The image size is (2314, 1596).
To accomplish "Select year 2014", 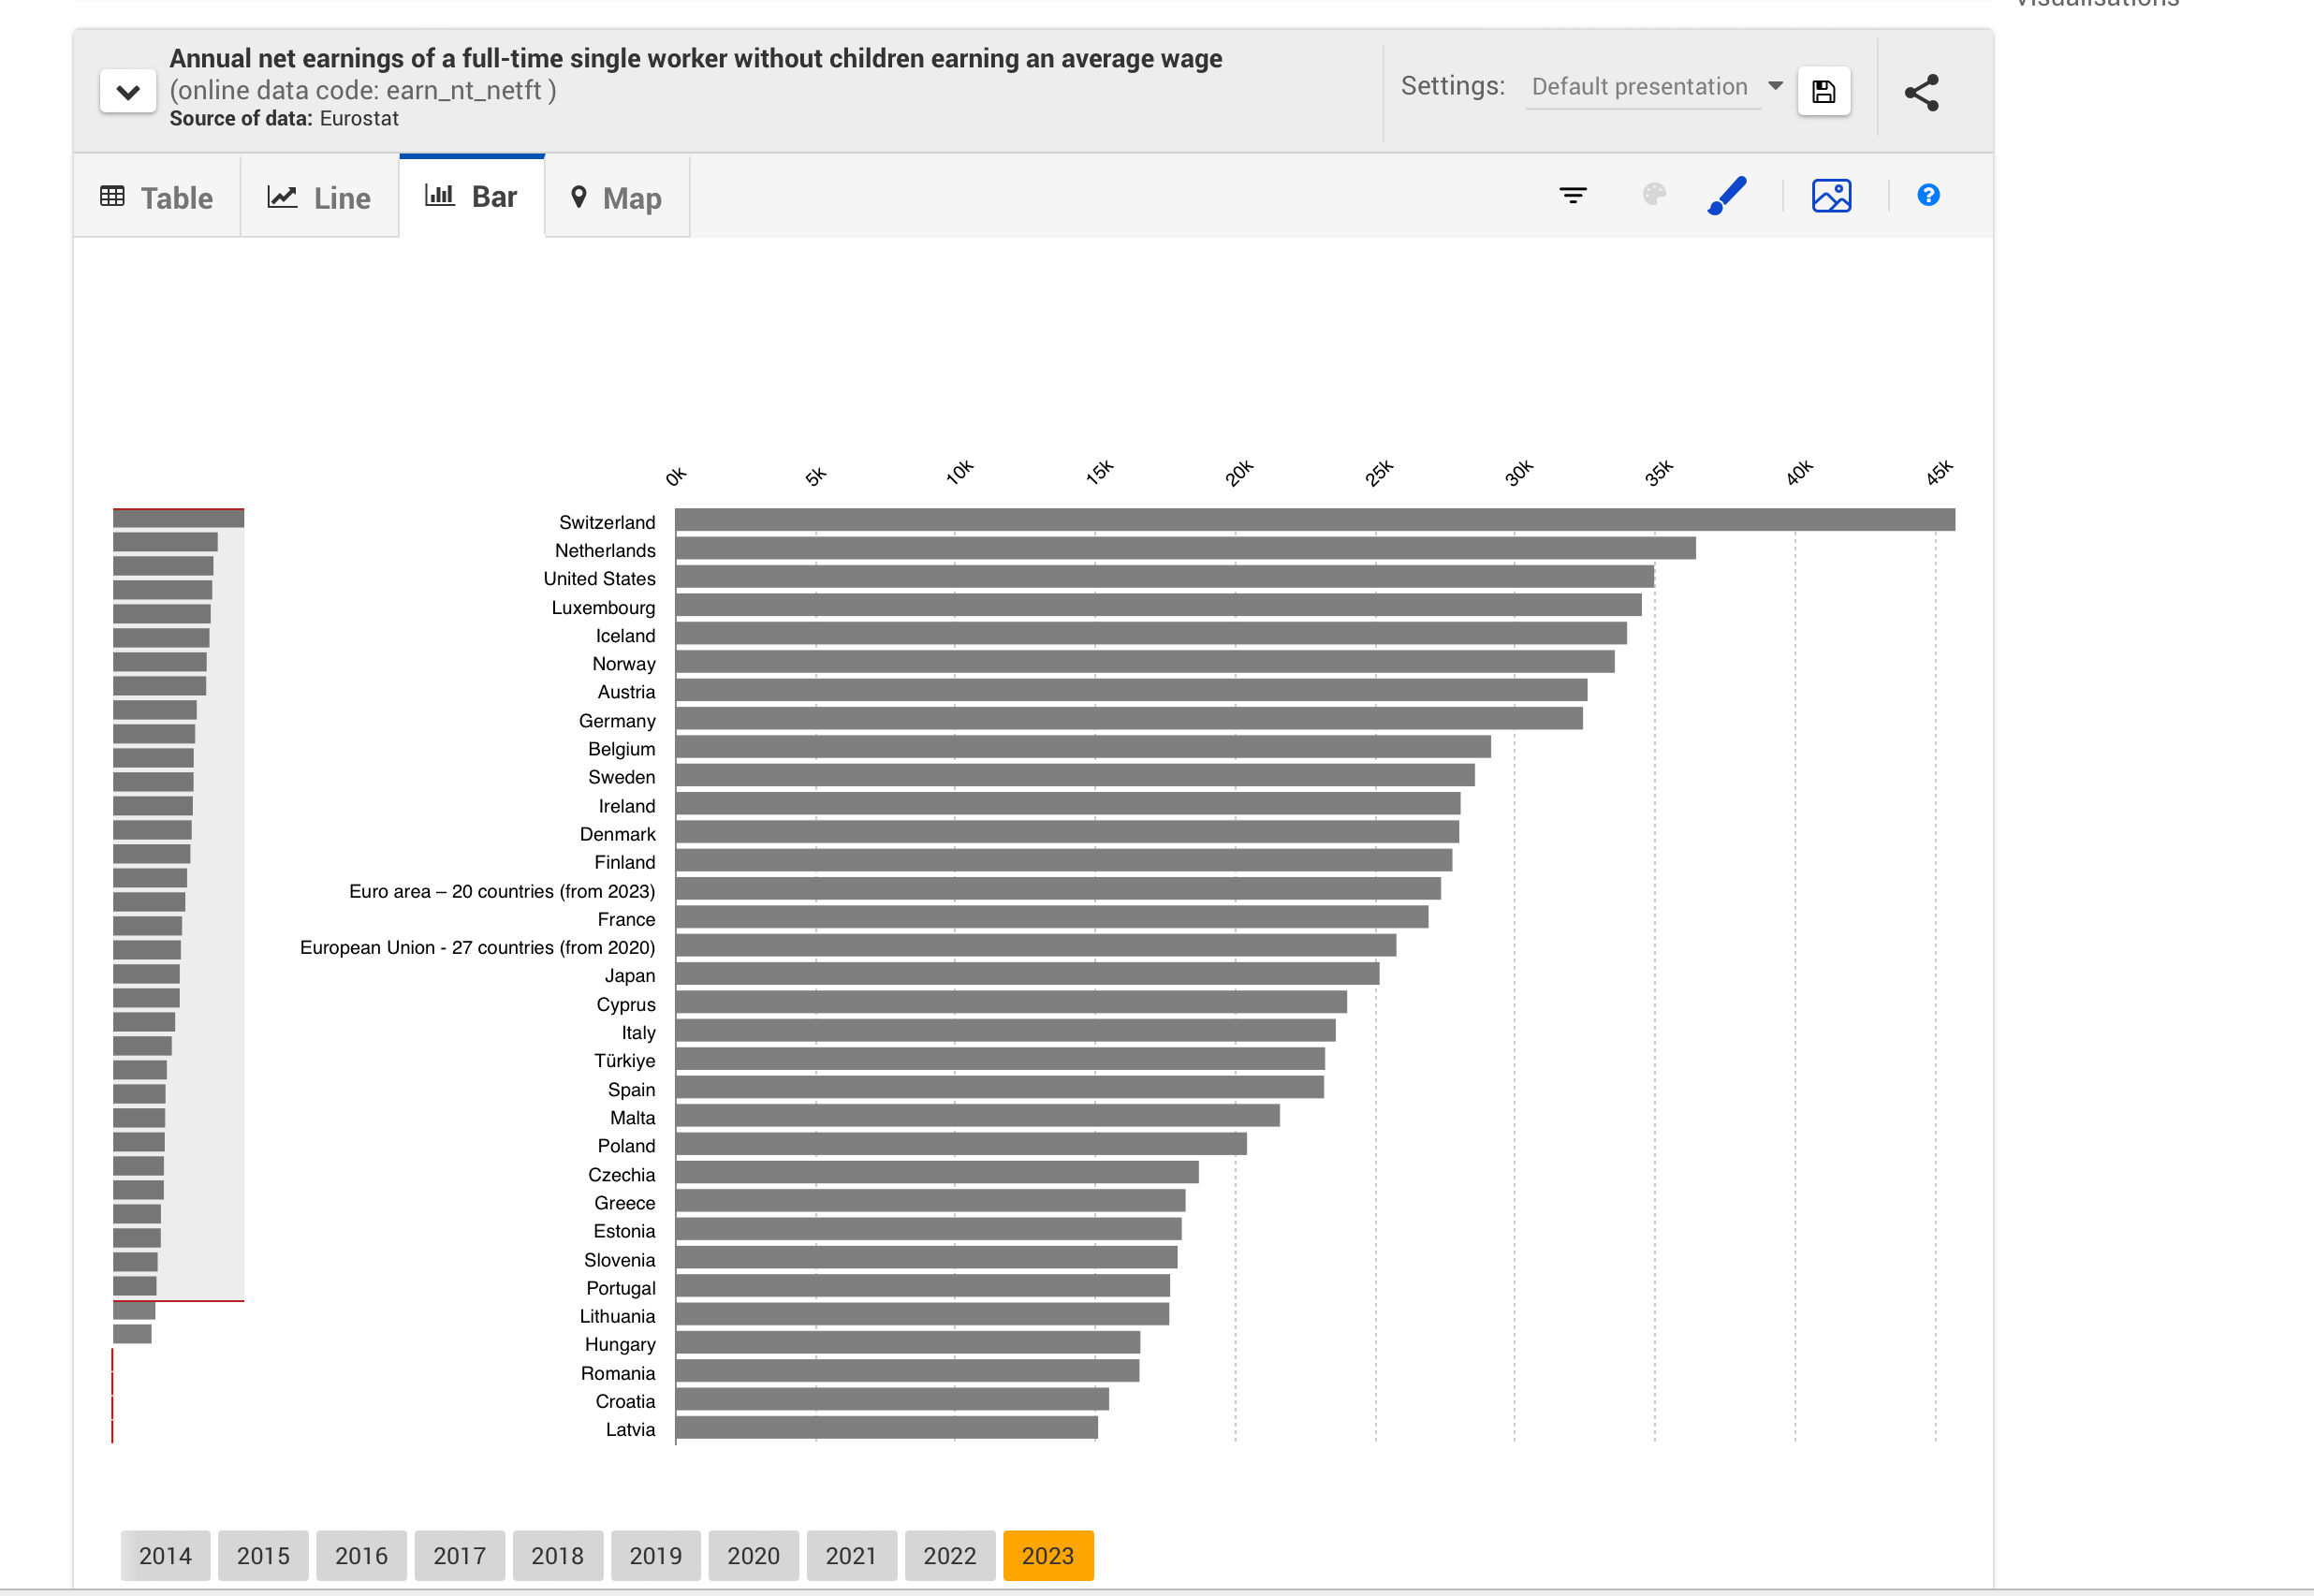I will (x=165, y=1555).
